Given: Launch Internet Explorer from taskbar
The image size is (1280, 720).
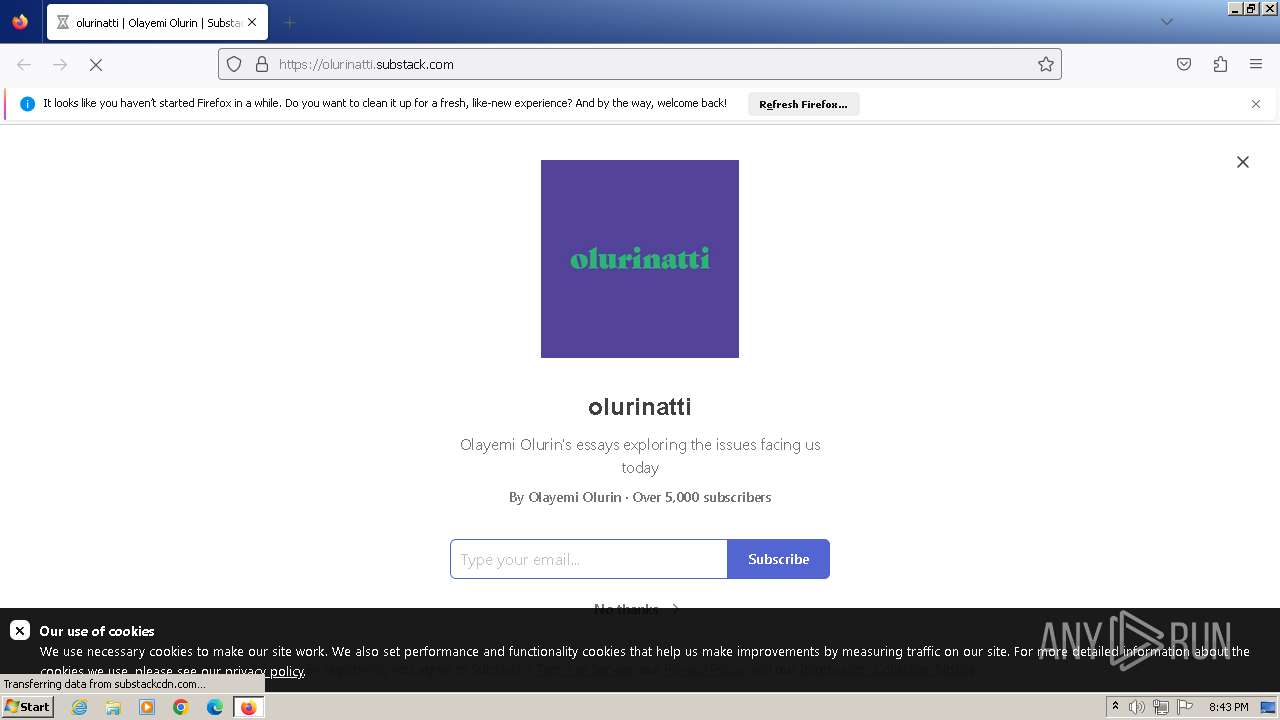Looking at the screenshot, I should click(80, 707).
